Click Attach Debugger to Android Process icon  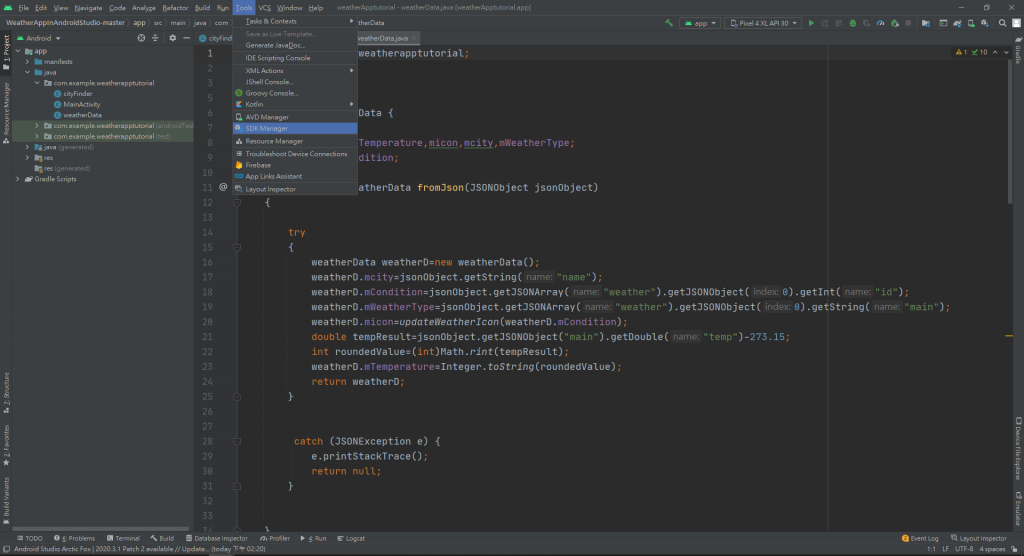pyautogui.click(x=895, y=23)
